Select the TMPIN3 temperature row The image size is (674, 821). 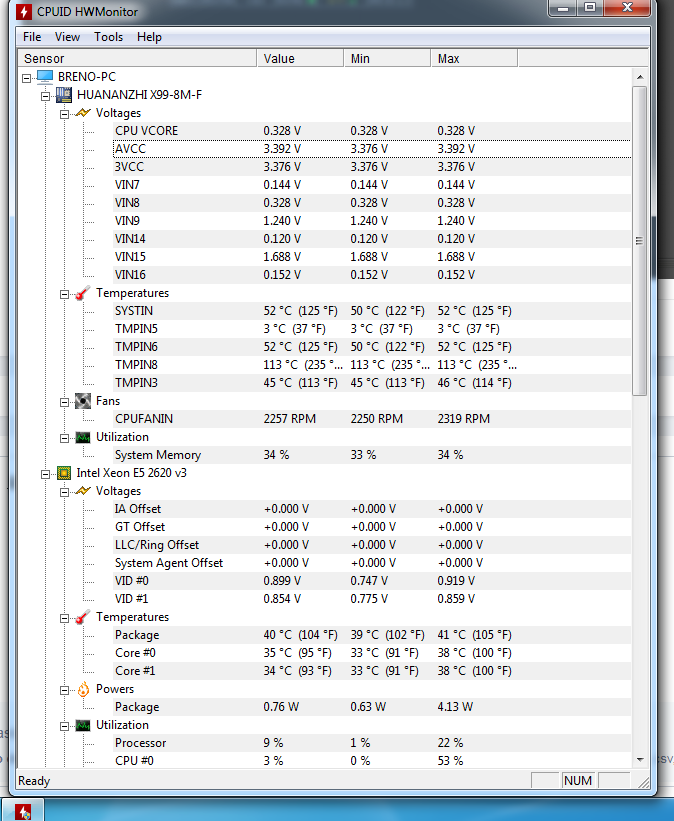pyautogui.click(x=372, y=383)
